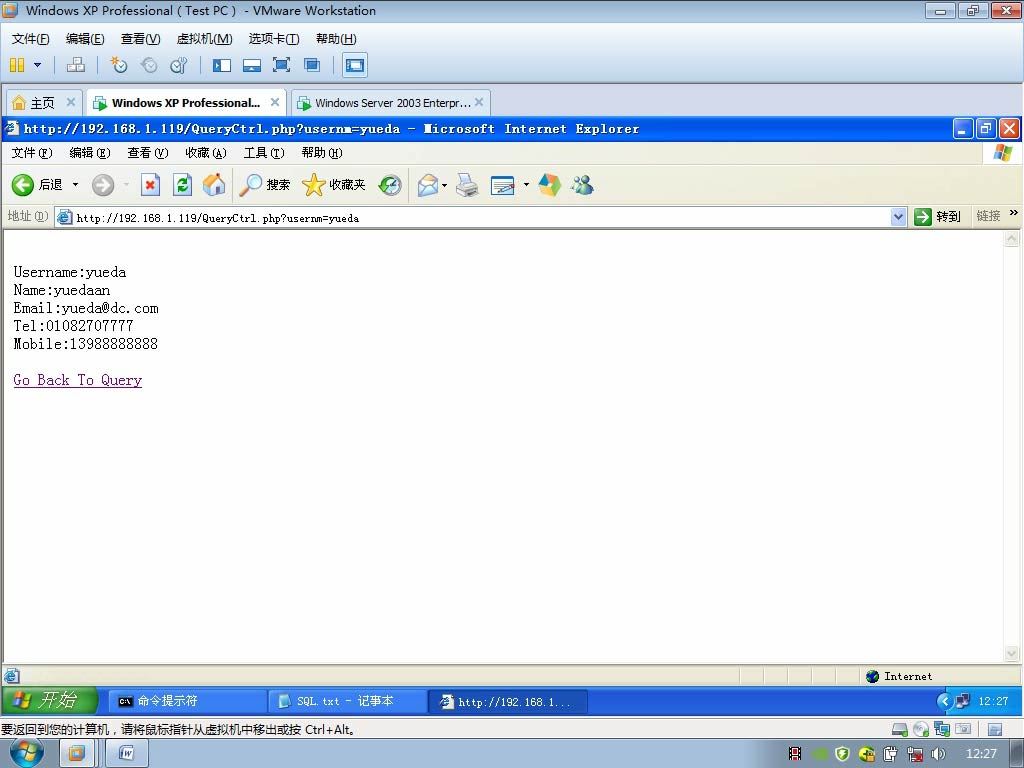Click the VMware console view icon
Image resolution: width=1024 pixels, height=768 pixels.
tap(355, 65)
